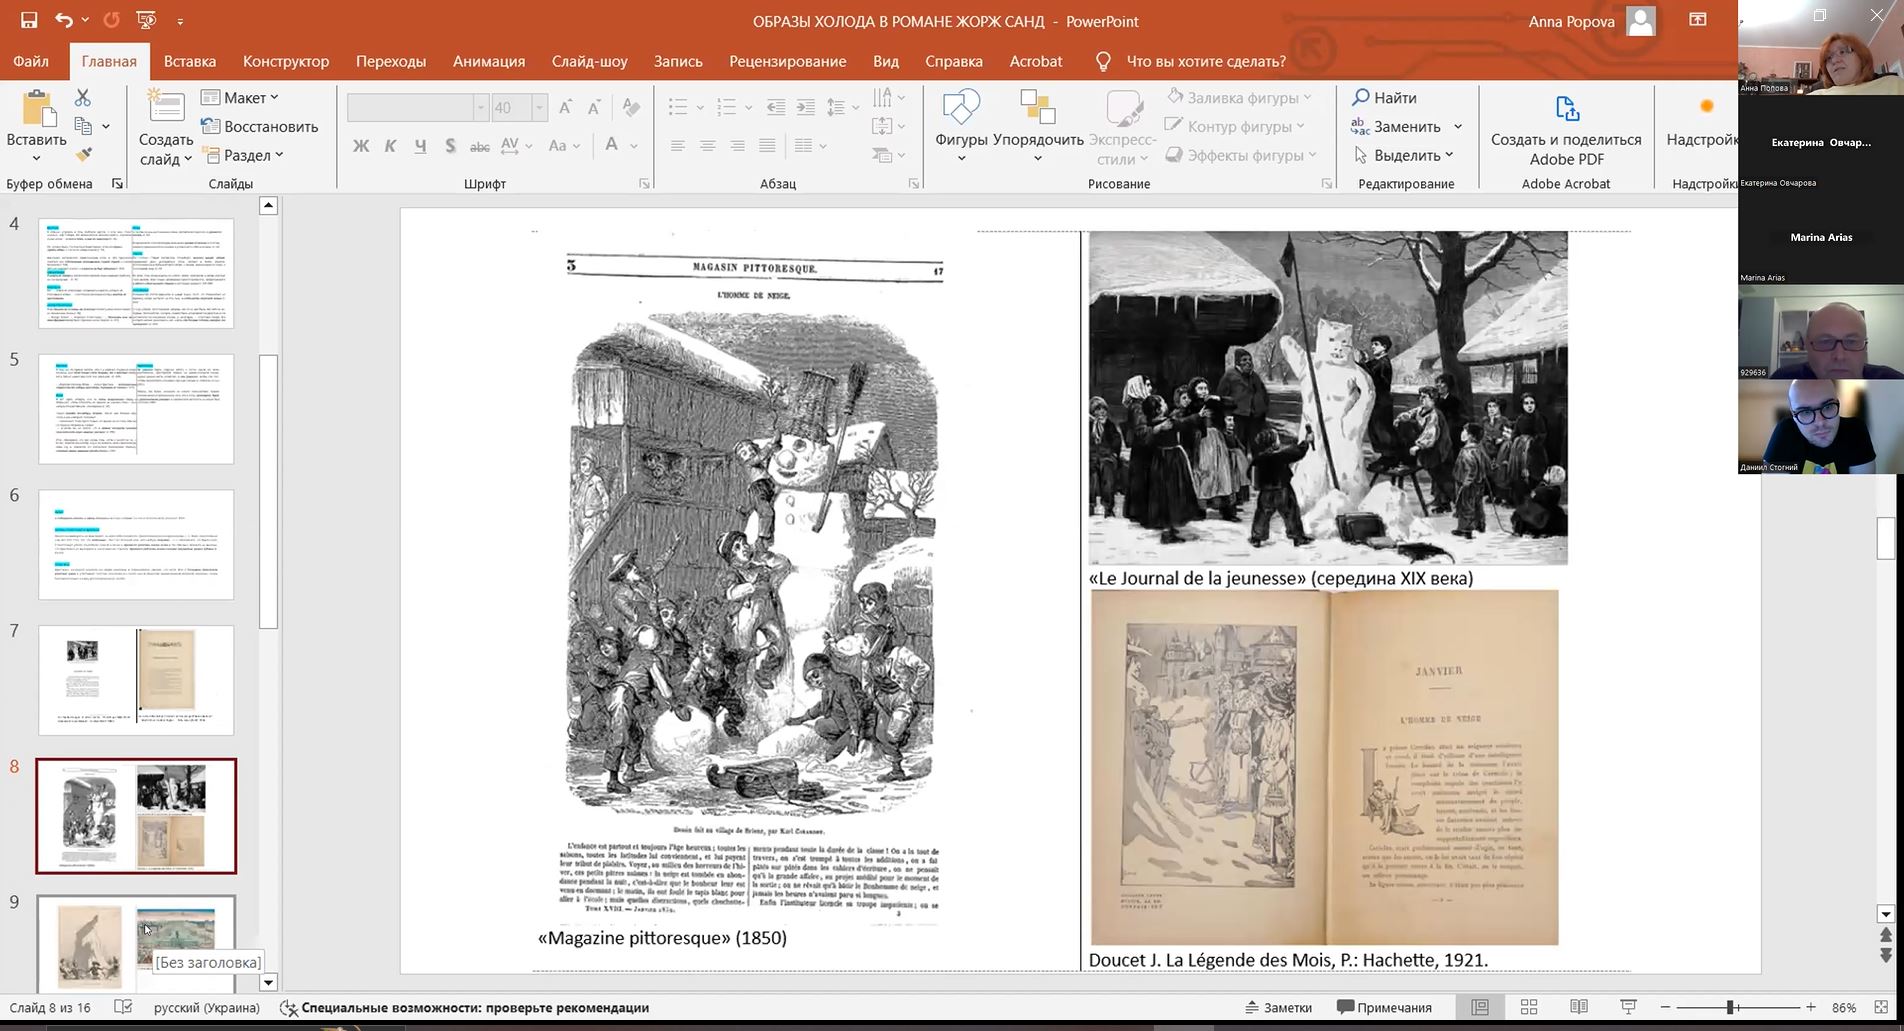Viewport: 1904px width, 1031px height.
Task: Toggle the Заметки notes pane
Action: 1279,1007
